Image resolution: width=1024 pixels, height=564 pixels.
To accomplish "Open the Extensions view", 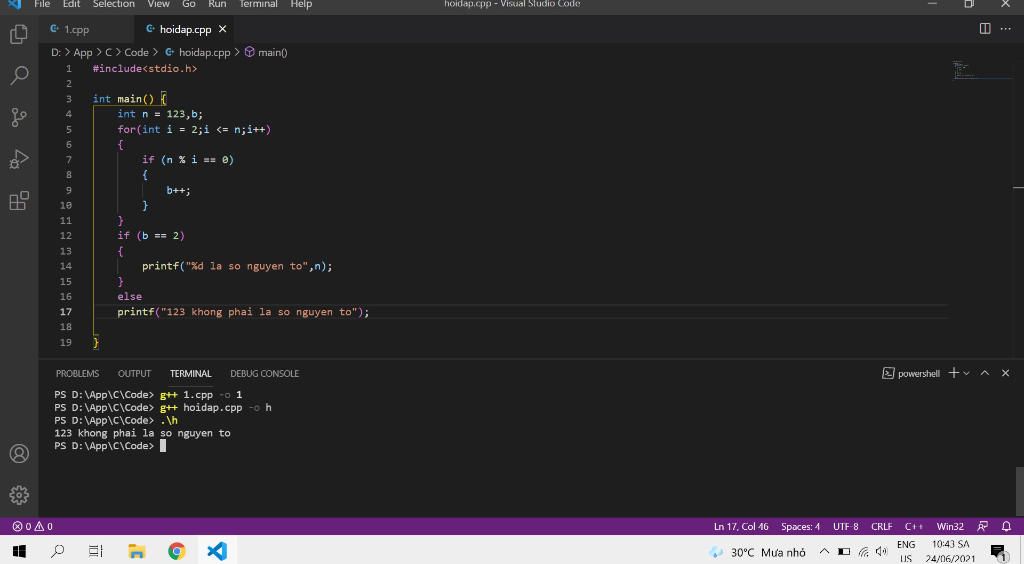I will [x=19, y=201].
